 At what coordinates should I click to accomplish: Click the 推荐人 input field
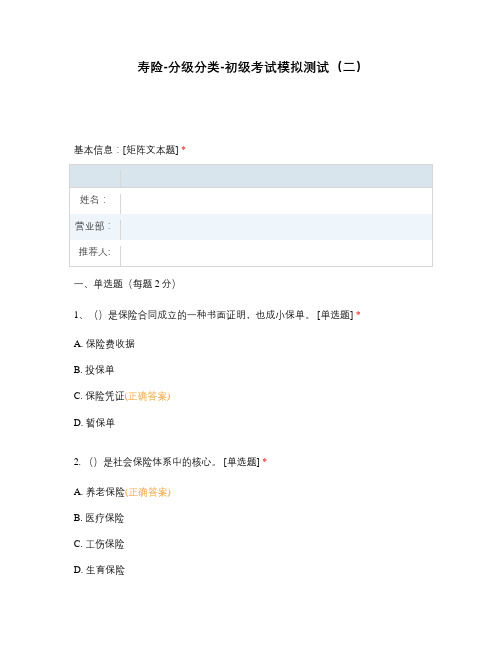click(276, 252)
